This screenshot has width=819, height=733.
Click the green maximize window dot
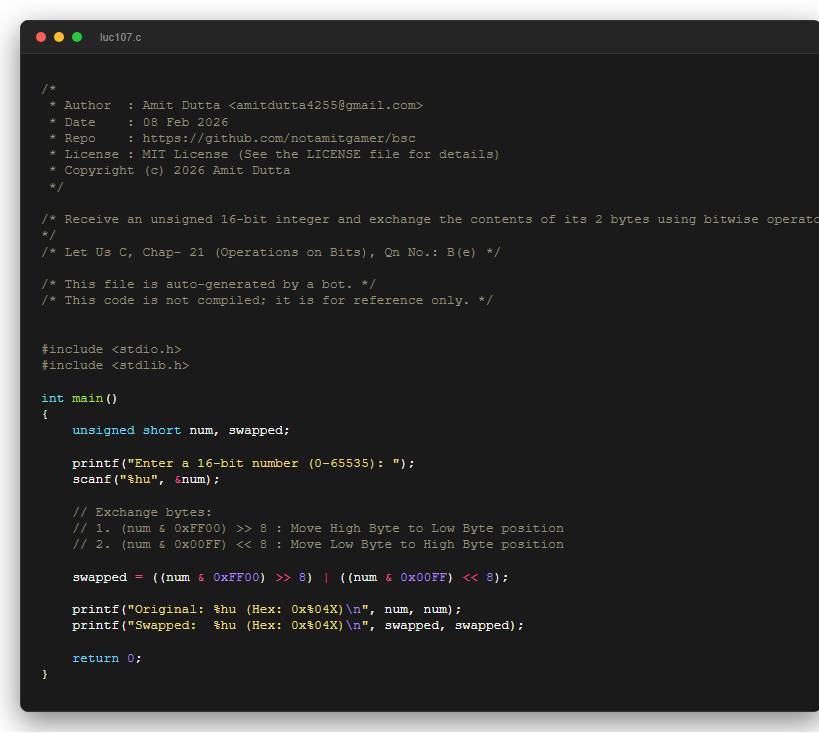coord(77,37)
